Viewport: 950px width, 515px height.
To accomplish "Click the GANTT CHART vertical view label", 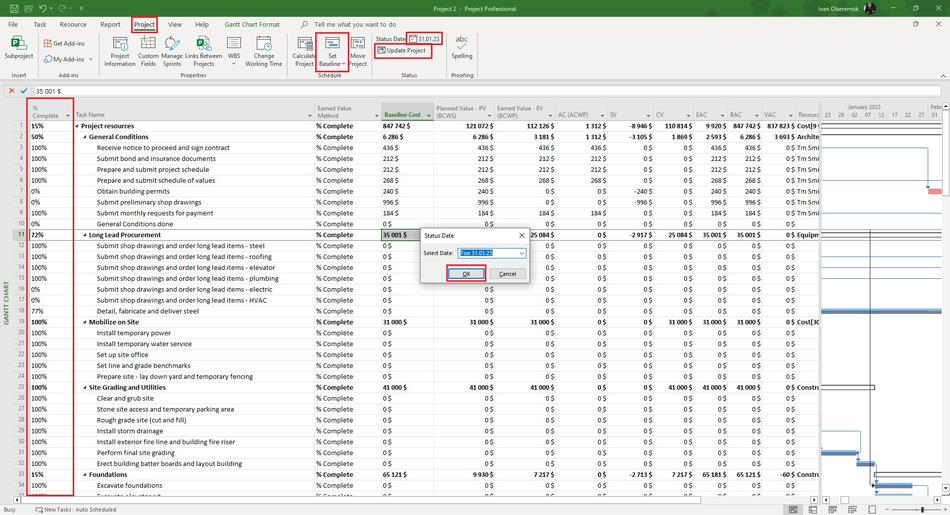I will coord(6,303).
